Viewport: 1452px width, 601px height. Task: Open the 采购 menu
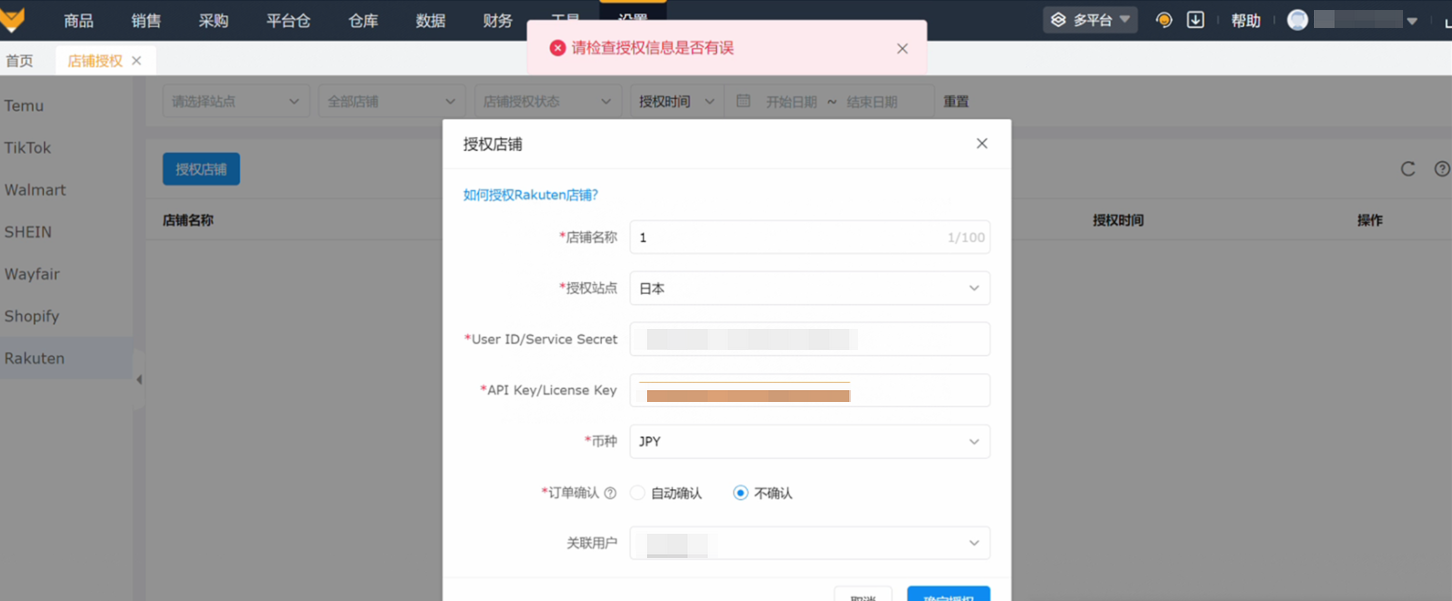tap(213, 20)
